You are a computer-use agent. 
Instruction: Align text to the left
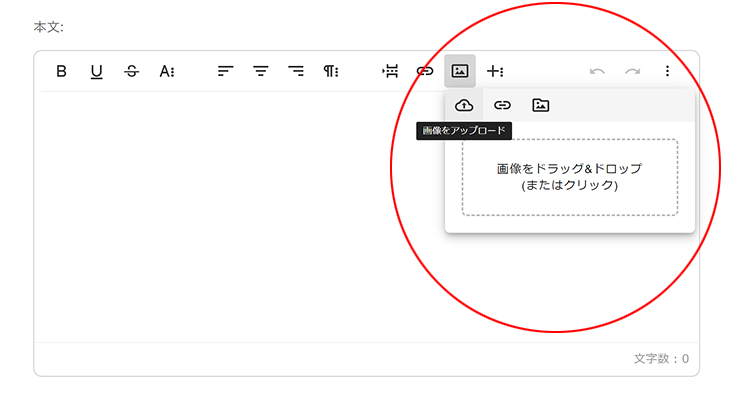225,71
